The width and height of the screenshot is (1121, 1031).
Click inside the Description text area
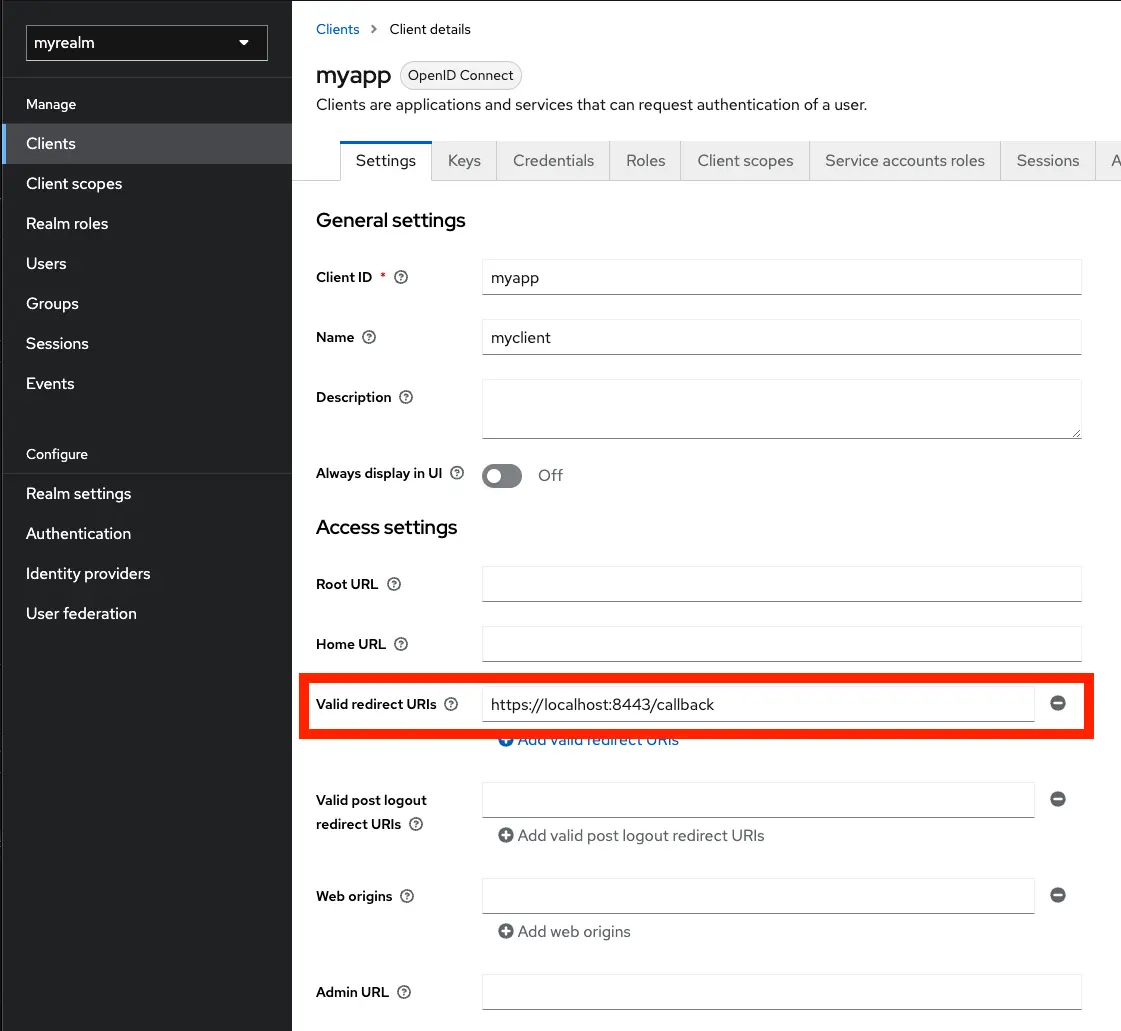pyautogui.click(x=780, y=408)
